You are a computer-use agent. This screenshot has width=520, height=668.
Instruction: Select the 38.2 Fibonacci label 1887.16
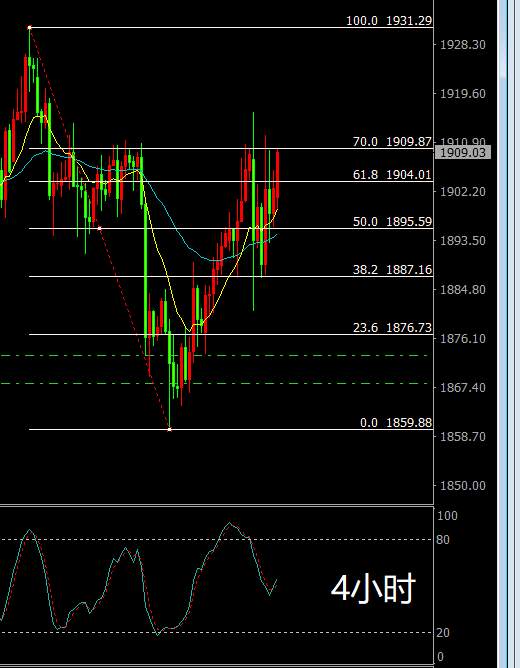coord(392,269)
